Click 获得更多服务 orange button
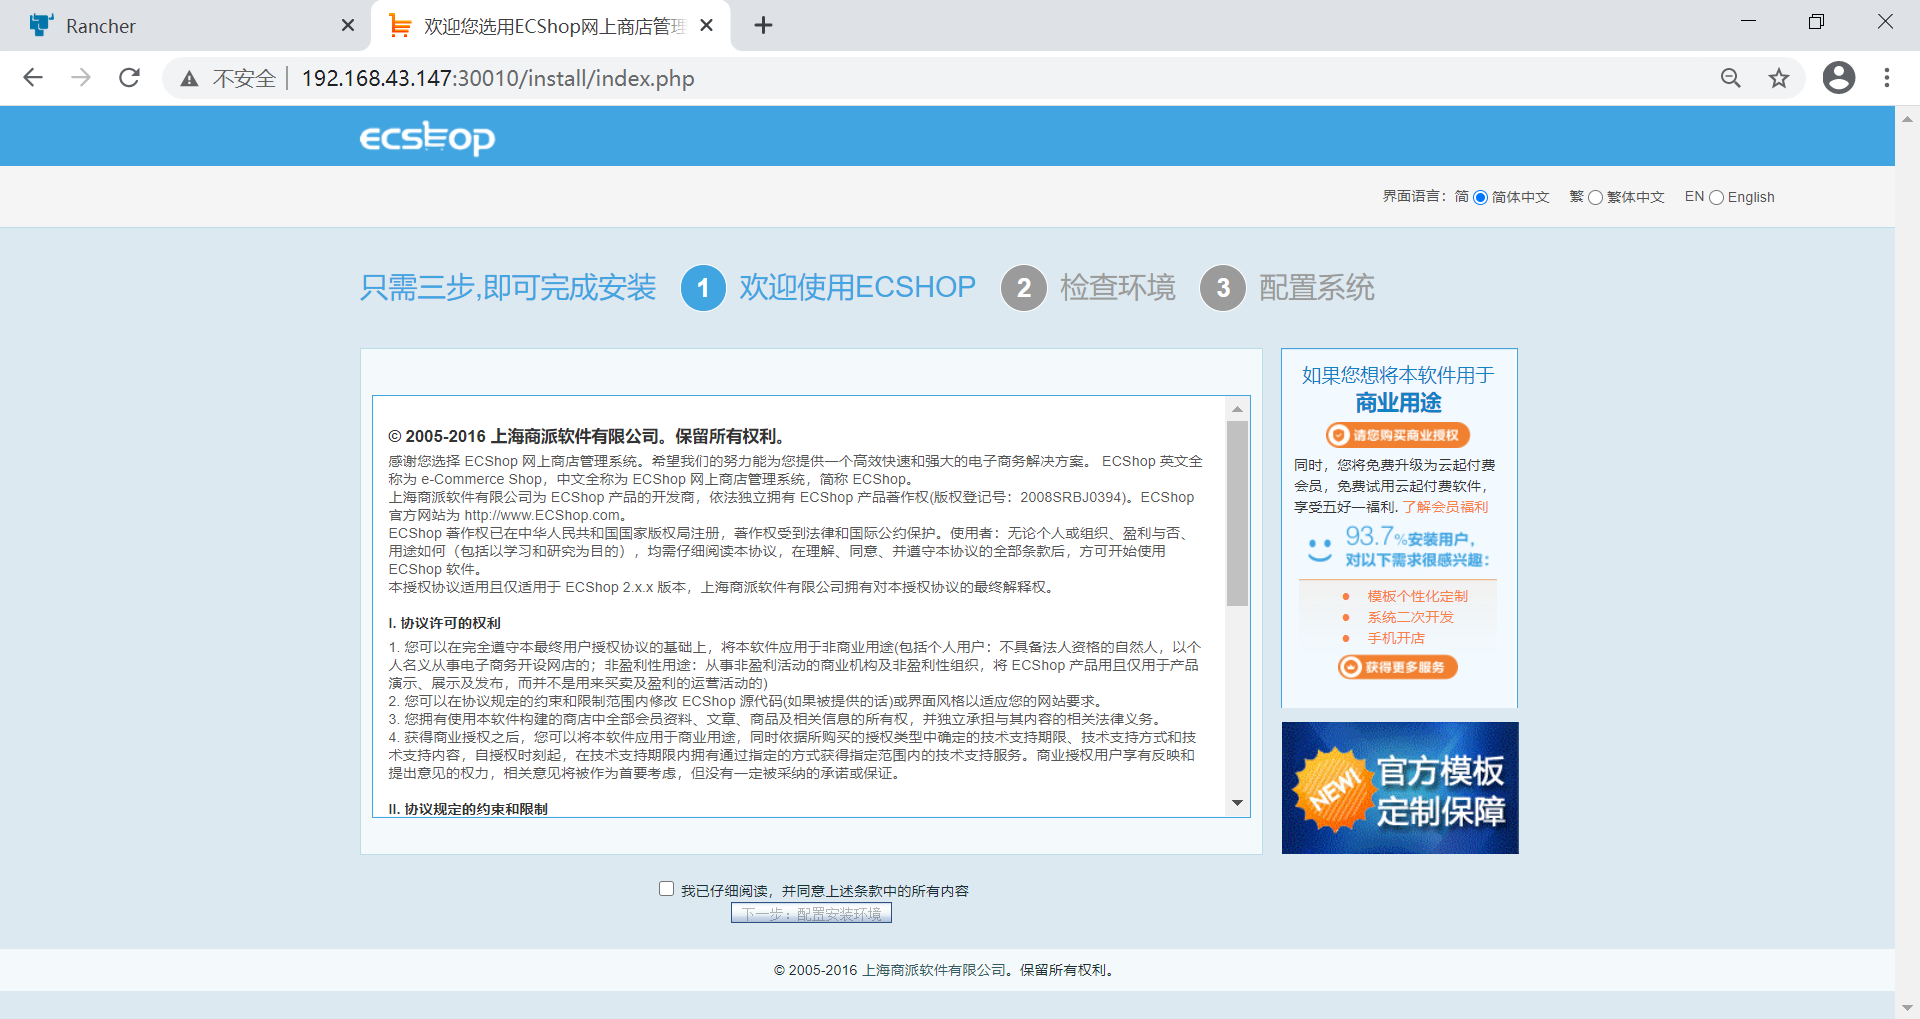 (x=1398, y=667)
